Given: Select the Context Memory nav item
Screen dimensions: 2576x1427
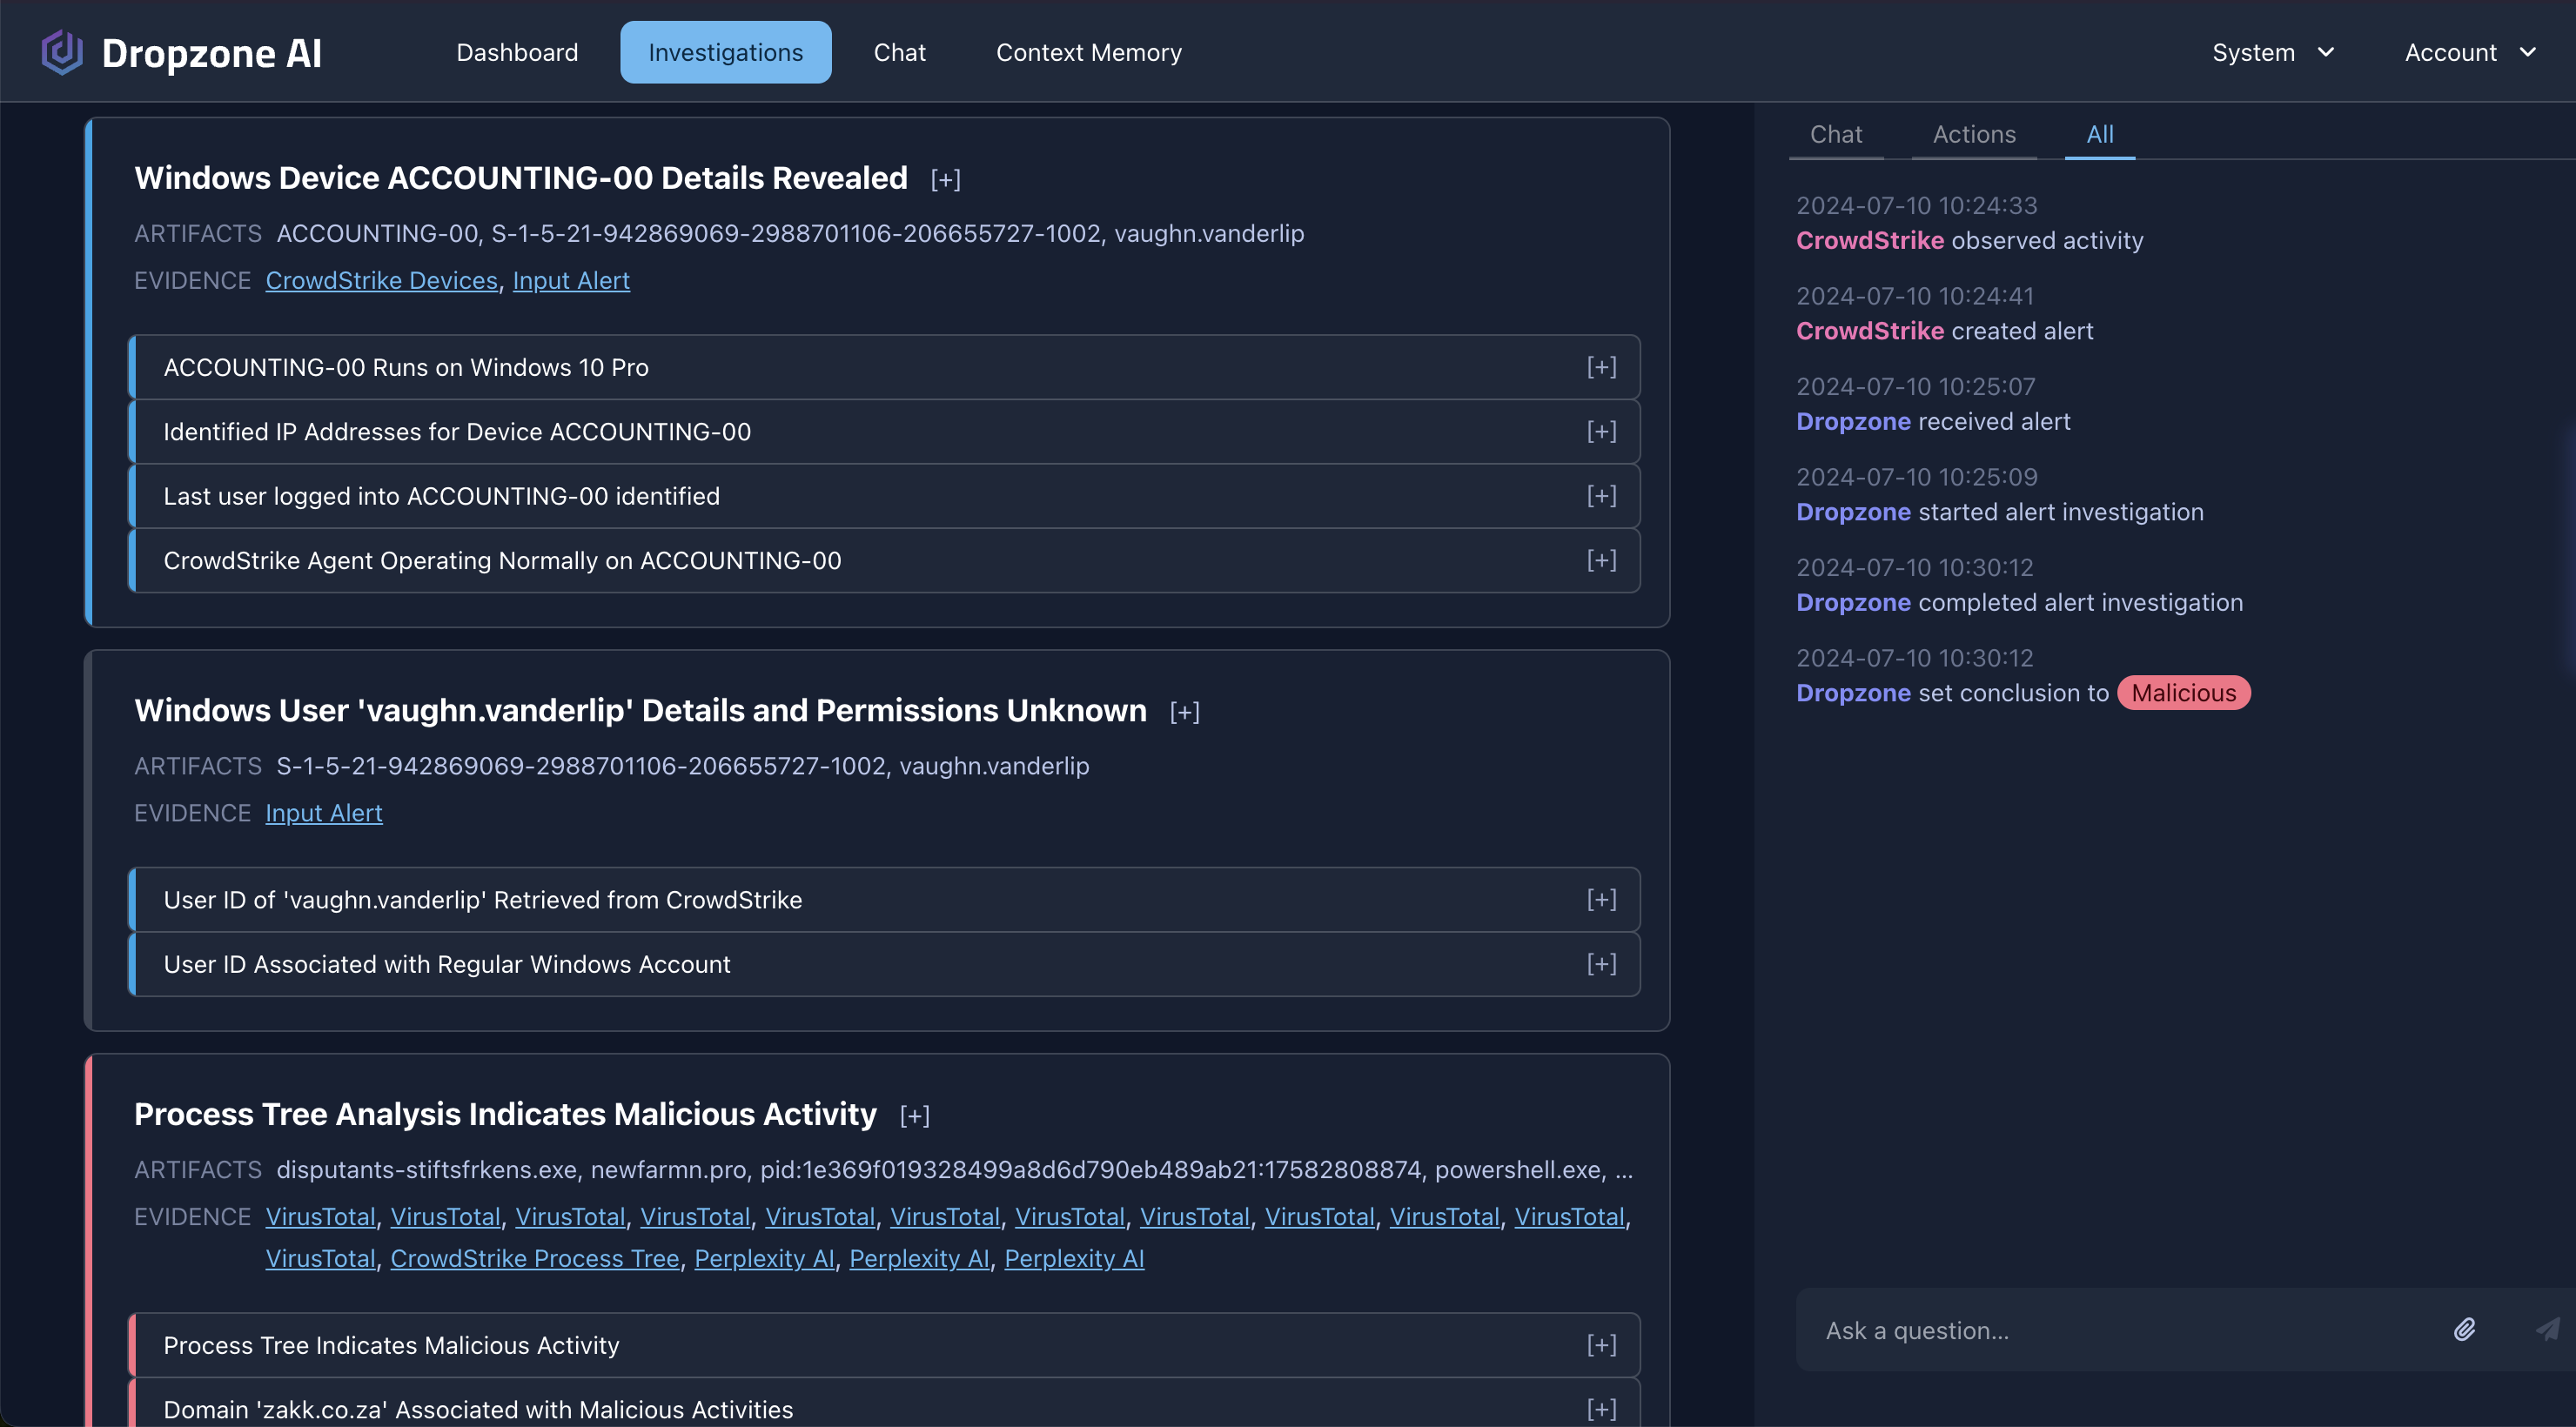Looking at the screenshot, I should (1088, 51).
